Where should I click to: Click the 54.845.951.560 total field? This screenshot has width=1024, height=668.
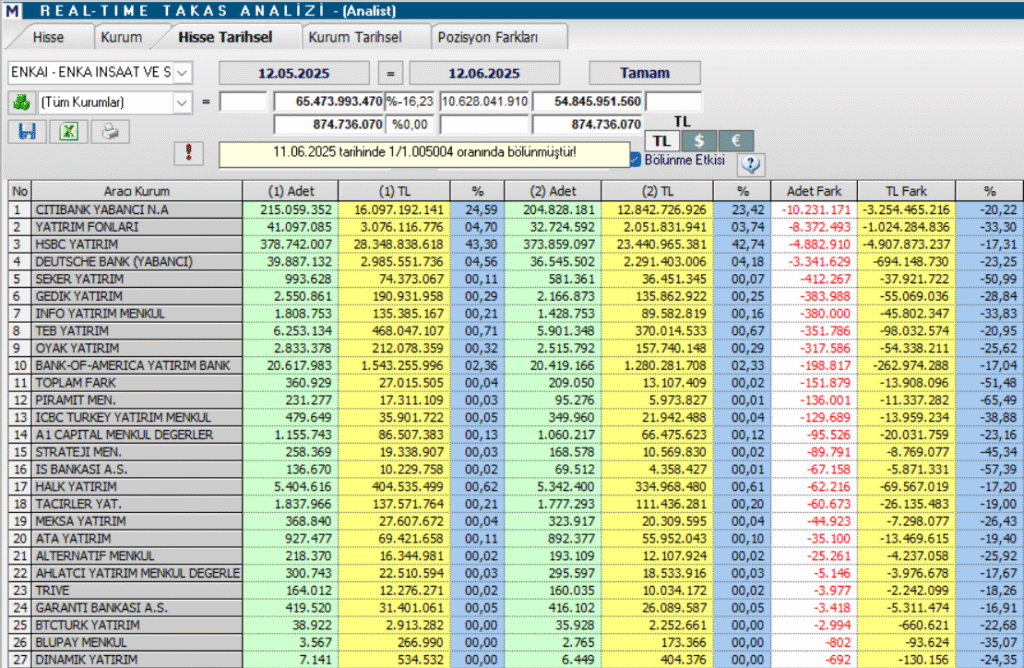click(x=588, y=102)
